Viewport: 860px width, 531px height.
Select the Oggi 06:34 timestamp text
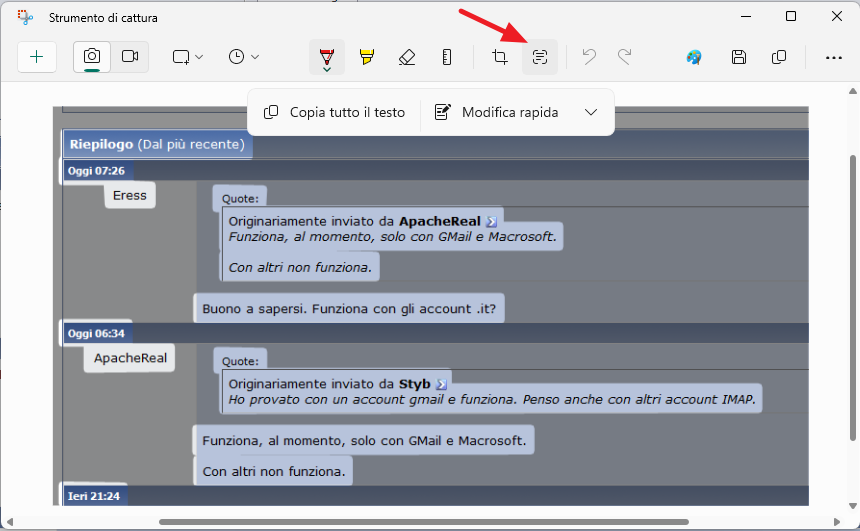click(96, 334)
